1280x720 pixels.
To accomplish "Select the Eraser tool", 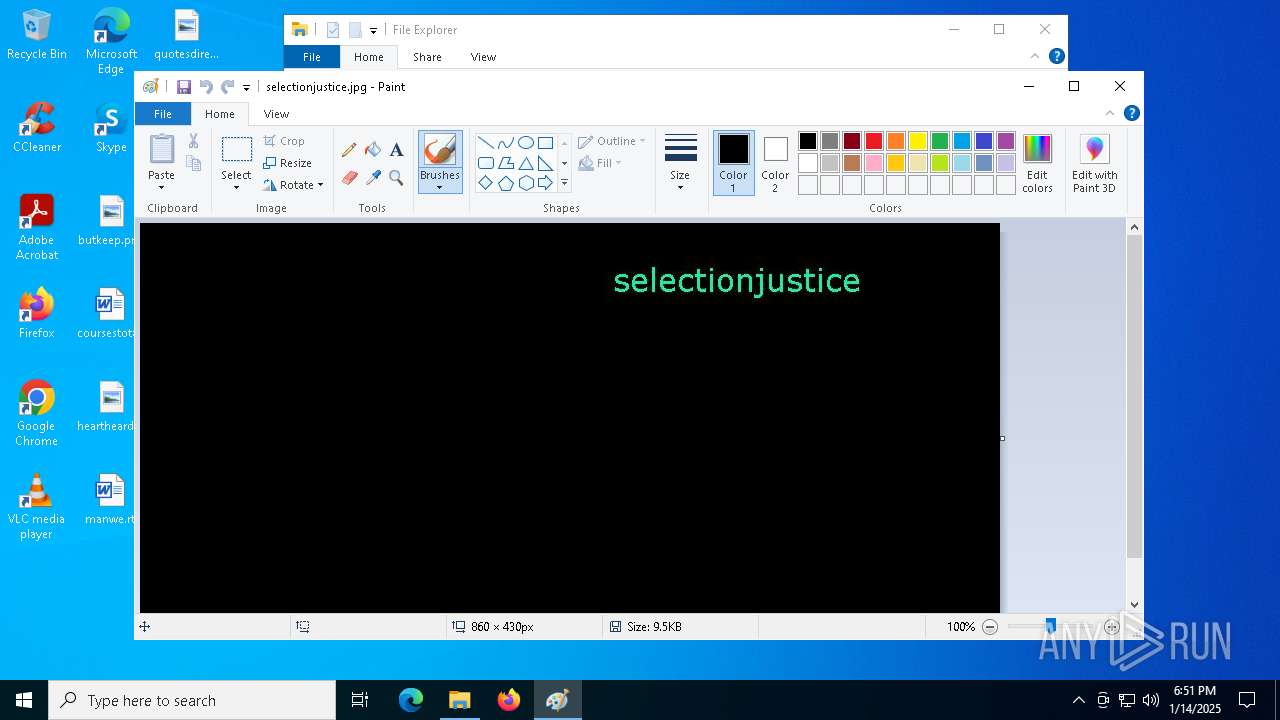I will [349, 178].
